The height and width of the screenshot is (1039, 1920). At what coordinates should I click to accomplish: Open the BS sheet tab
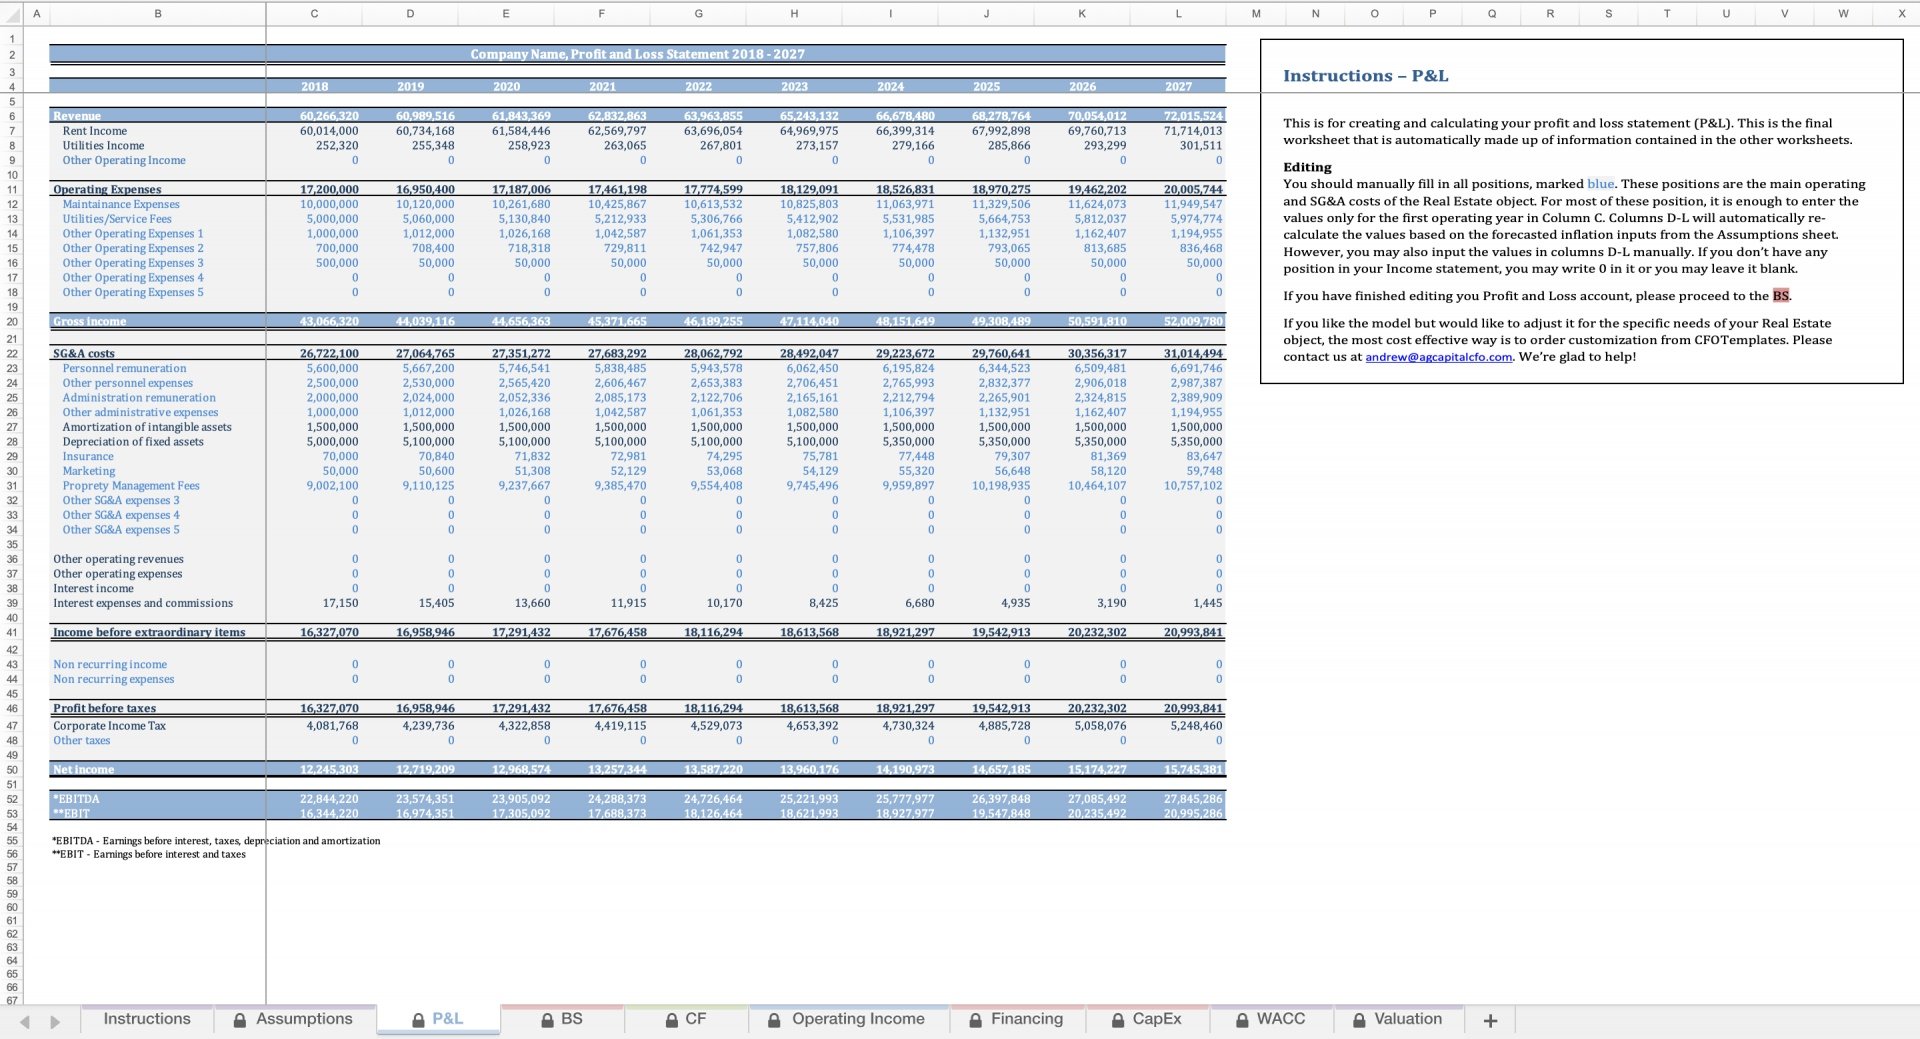[x=561, y=1019]
